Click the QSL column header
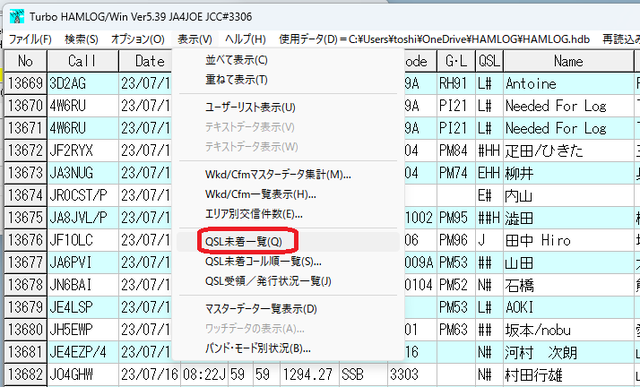Screen dimensions: 640x387 click(489, 61)
